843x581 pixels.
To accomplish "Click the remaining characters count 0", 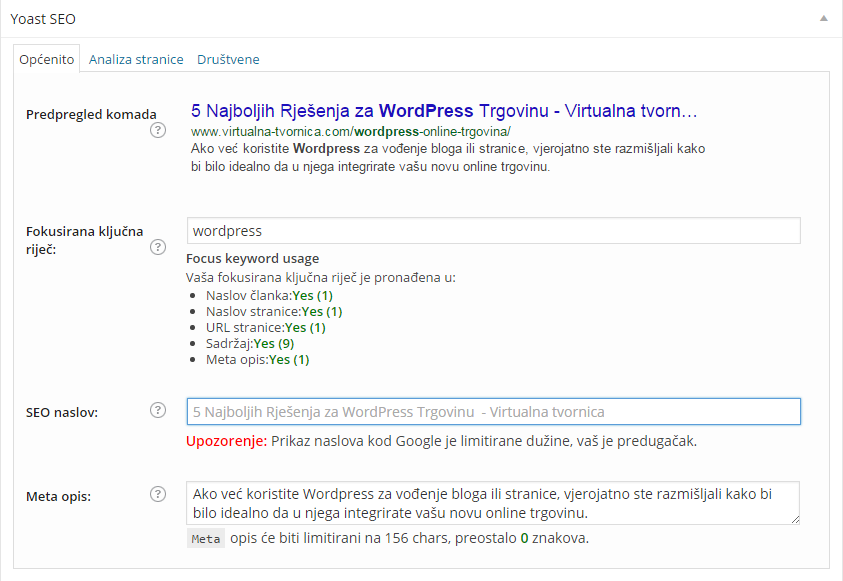I will 524,538.
